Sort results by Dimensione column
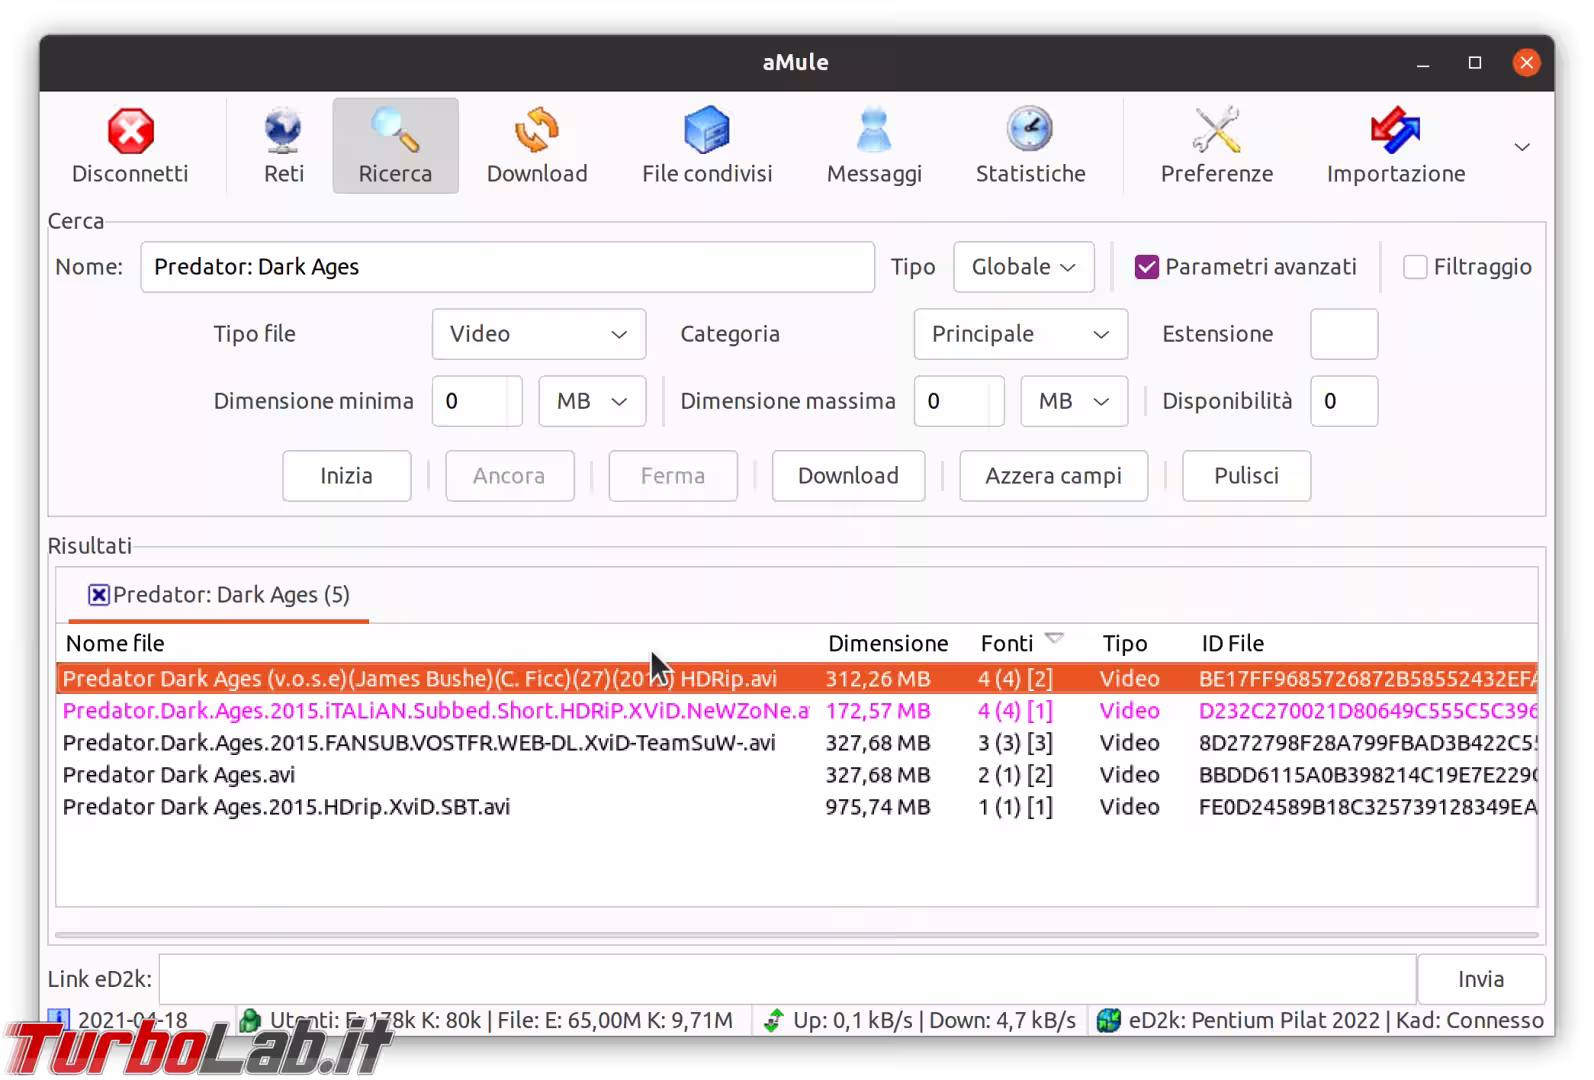Viewport: 1594px width, 1080px height. (x=887, y=643)
